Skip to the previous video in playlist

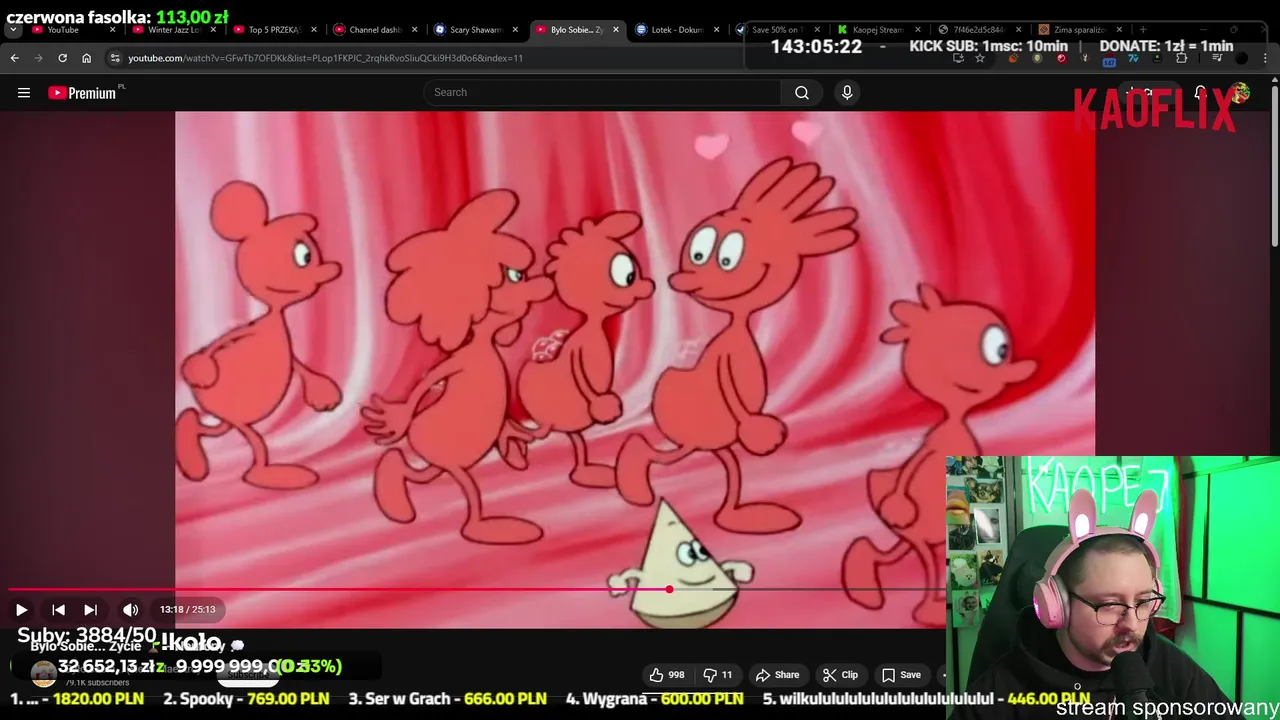pyautogui.click(x=58, y=609)
